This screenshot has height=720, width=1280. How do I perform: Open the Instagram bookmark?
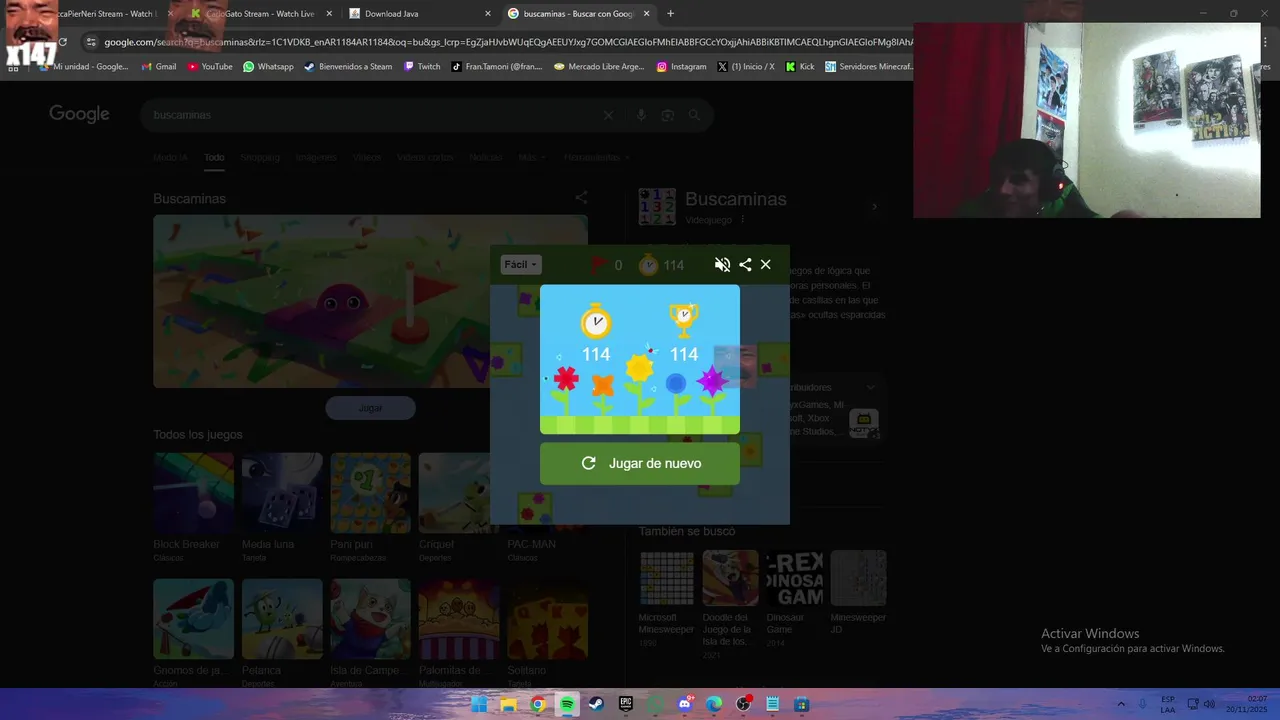coord(681,67)
